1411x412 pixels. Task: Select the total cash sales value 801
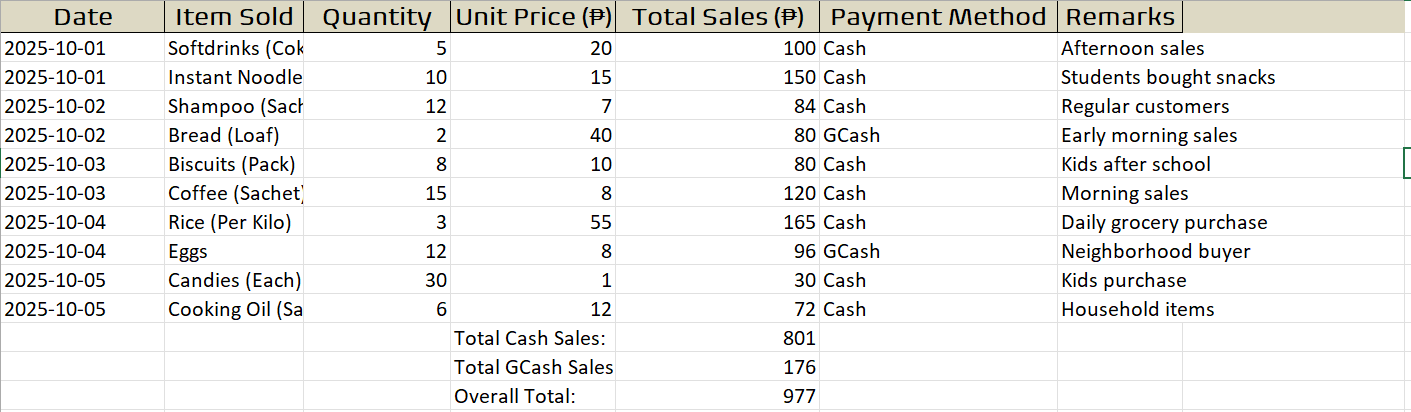point(717,338)
